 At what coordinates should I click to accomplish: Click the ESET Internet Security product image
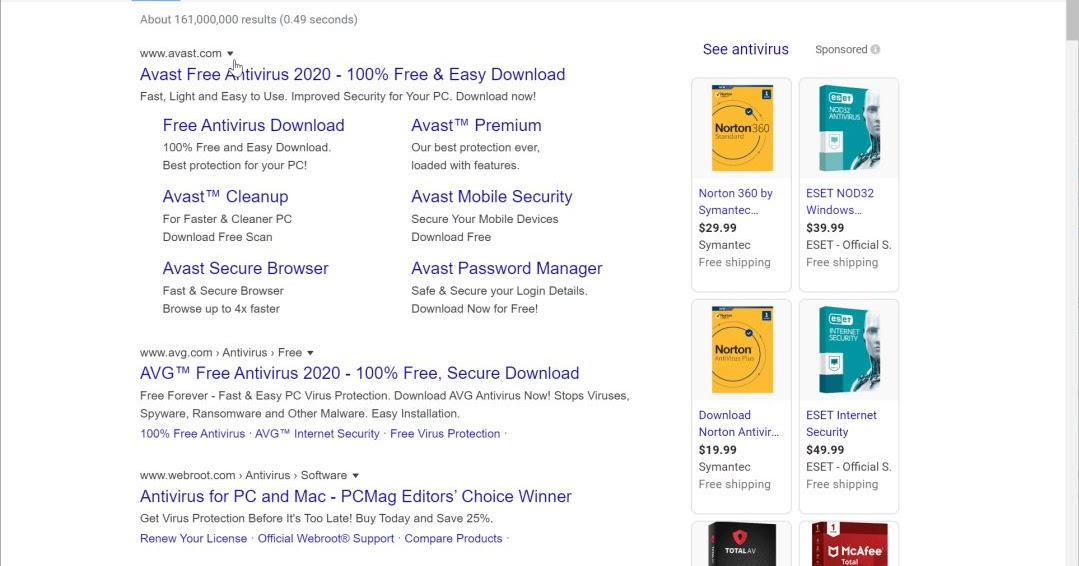pos(849,350)
